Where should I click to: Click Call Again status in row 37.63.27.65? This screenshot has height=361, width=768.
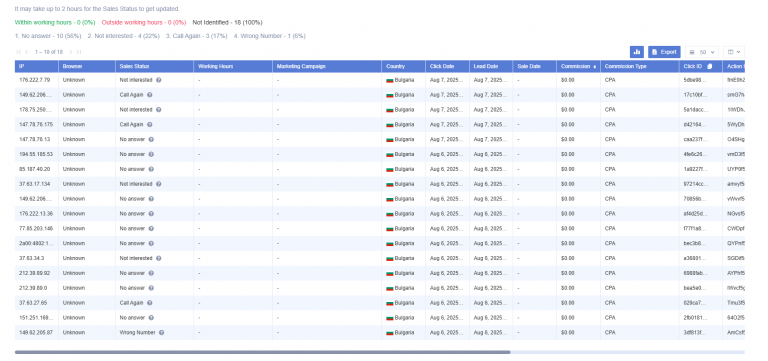pos(131,303)
